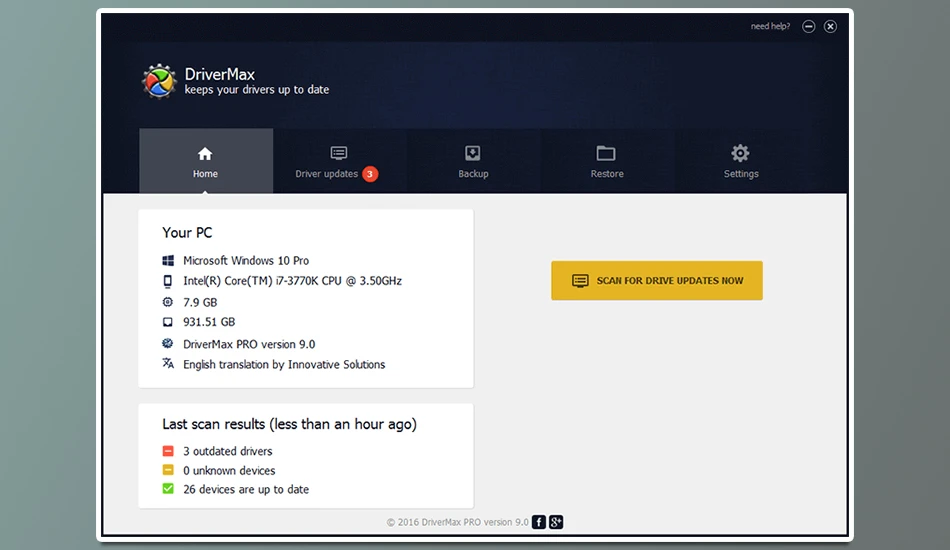The height and width of the screenshot is (550, 950).
Task: Click the Last scan results heading
Action: click(x=290, y=424)
